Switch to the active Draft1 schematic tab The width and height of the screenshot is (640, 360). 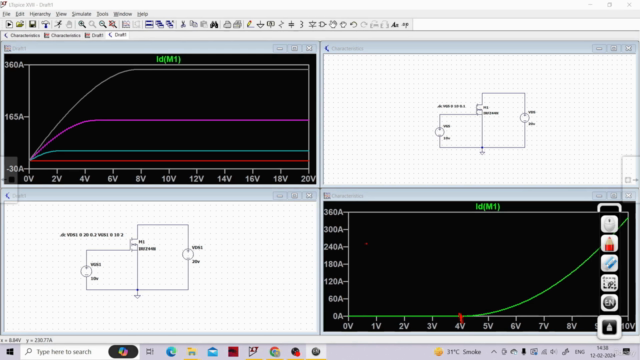(x=118, y=35)
